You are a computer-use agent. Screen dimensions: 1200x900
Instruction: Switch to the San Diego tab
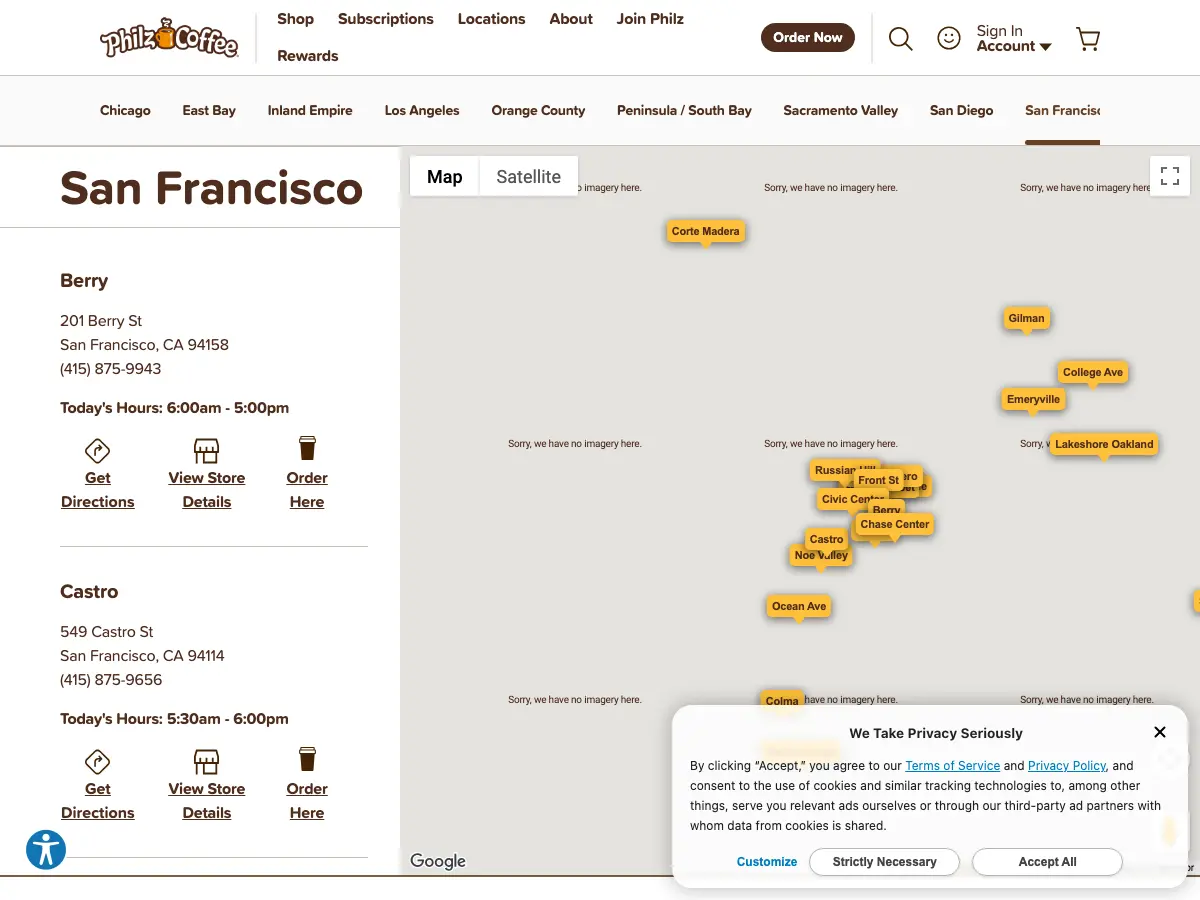click(962, 111)
